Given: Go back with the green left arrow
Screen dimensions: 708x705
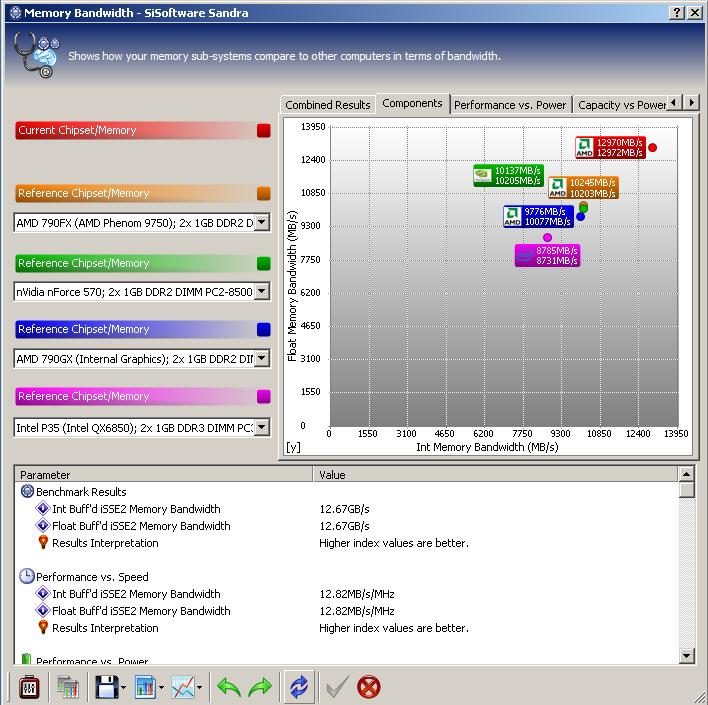Looking at the screenshot, I should [x=229, y=687].
